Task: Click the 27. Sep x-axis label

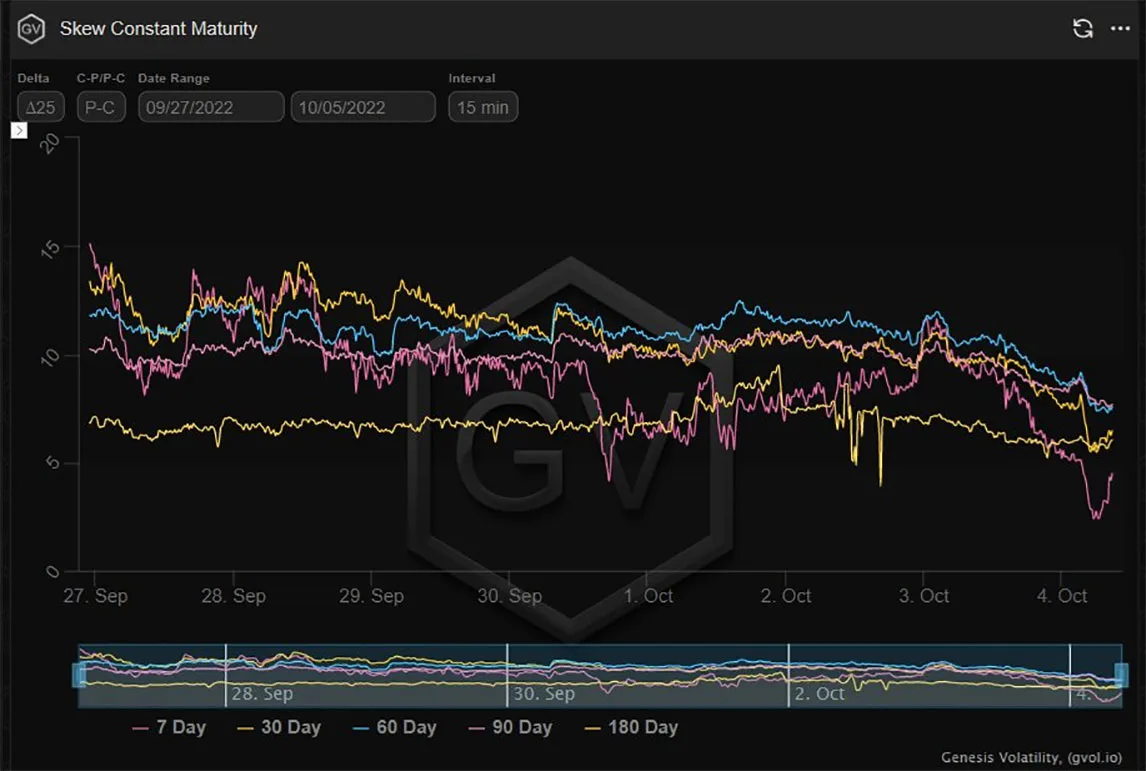Action: click(95, 596)
